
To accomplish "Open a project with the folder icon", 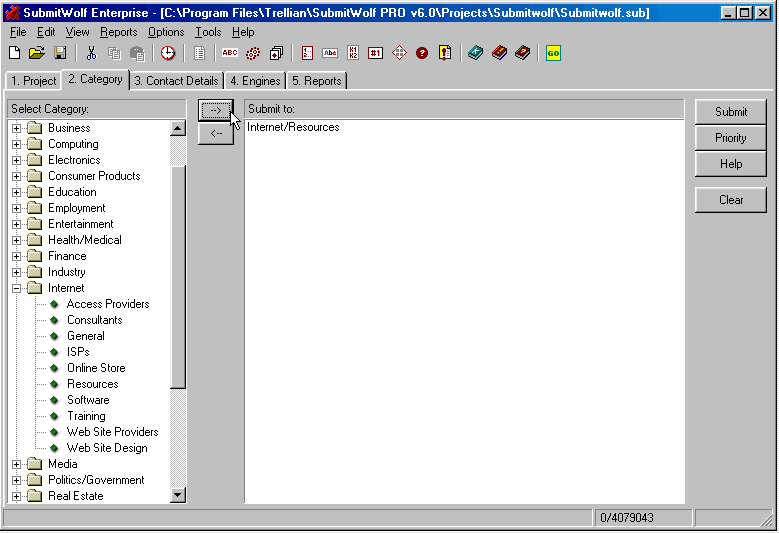I will (x=37, y=53).
